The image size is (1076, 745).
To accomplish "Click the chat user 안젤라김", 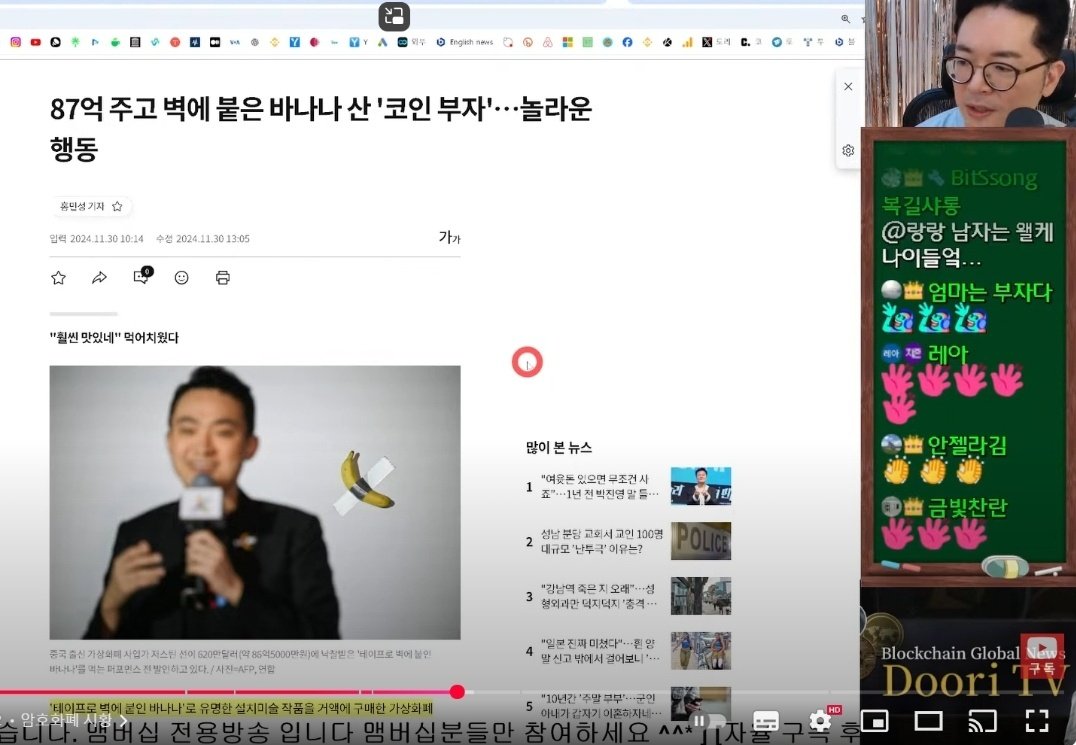I will pos(967,445).
